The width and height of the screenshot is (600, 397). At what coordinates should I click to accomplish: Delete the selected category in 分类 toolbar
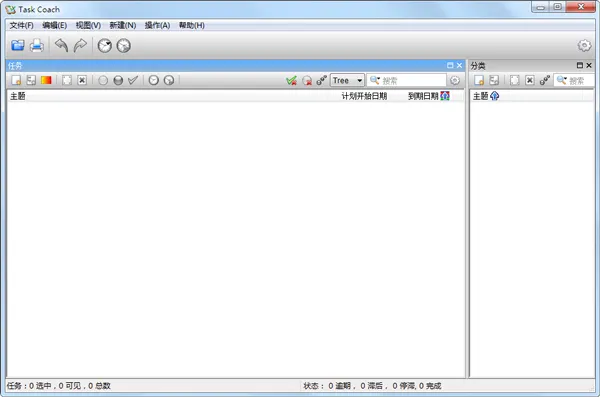[x=530, y=80]
